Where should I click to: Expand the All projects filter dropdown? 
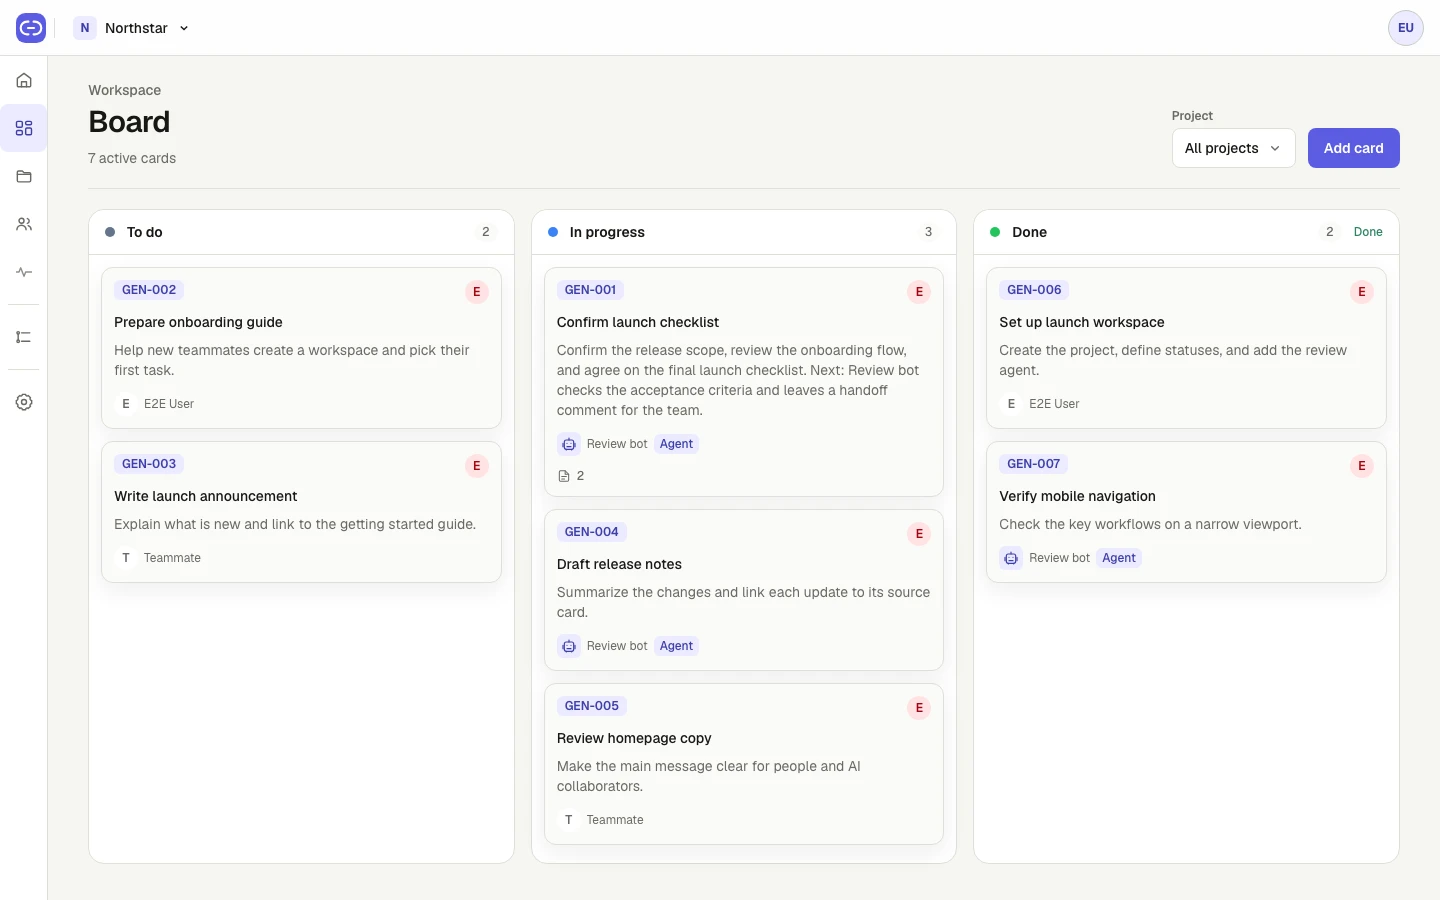1233,148
